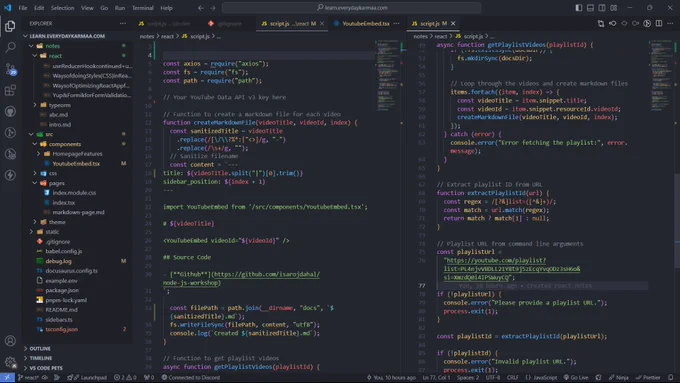Click the JavaScript language mode indicator
Image resolution: width=680 pixels, height=383 pixels.
tap(542, 377)
